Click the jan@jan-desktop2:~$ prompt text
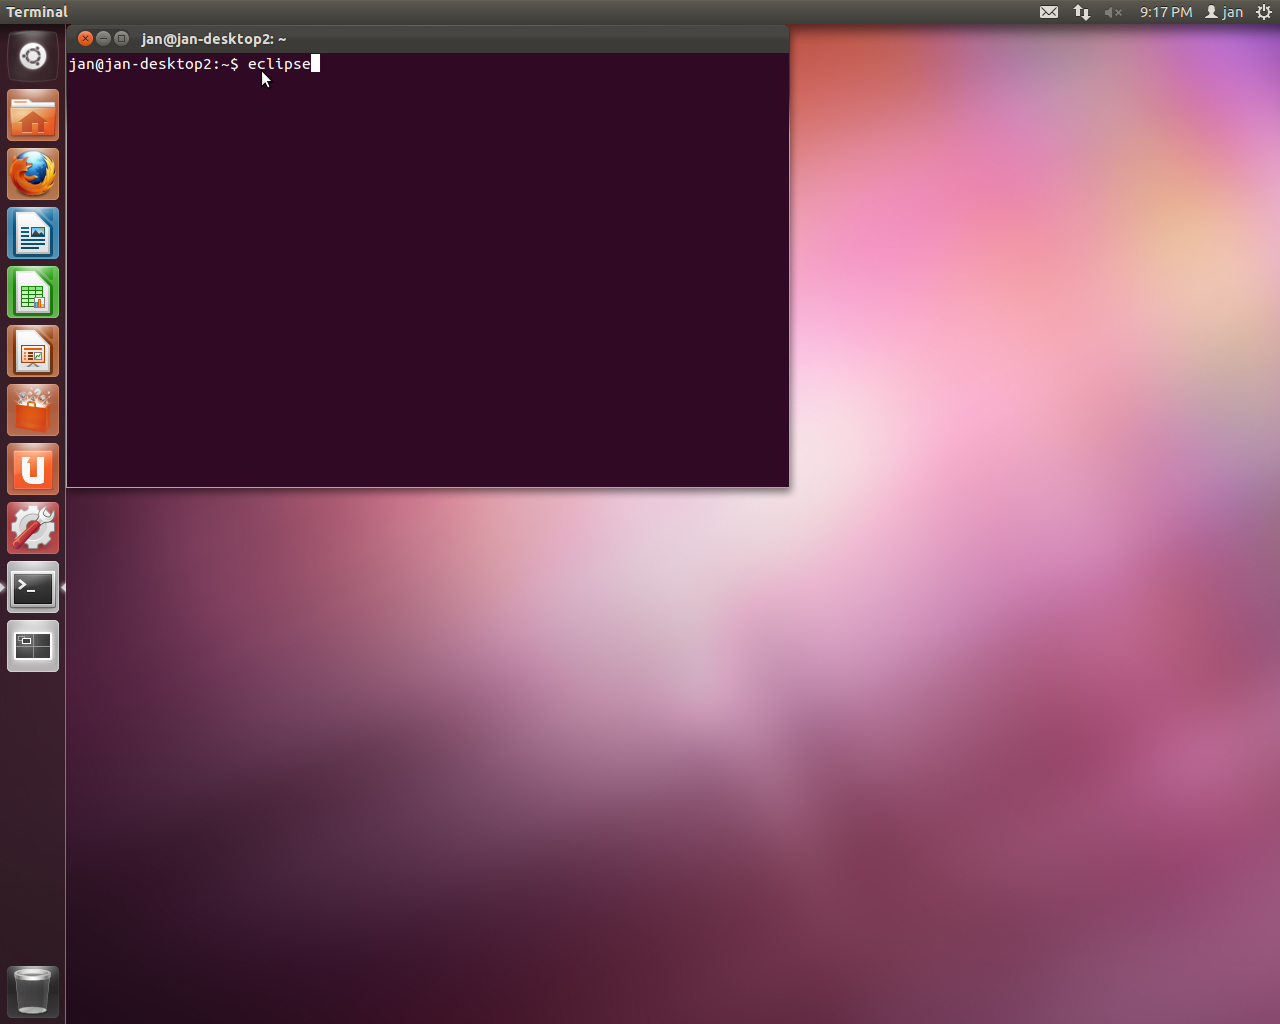Viewport: 1280px width, 1024px height. pyautogui.click(x=154, y=64)
